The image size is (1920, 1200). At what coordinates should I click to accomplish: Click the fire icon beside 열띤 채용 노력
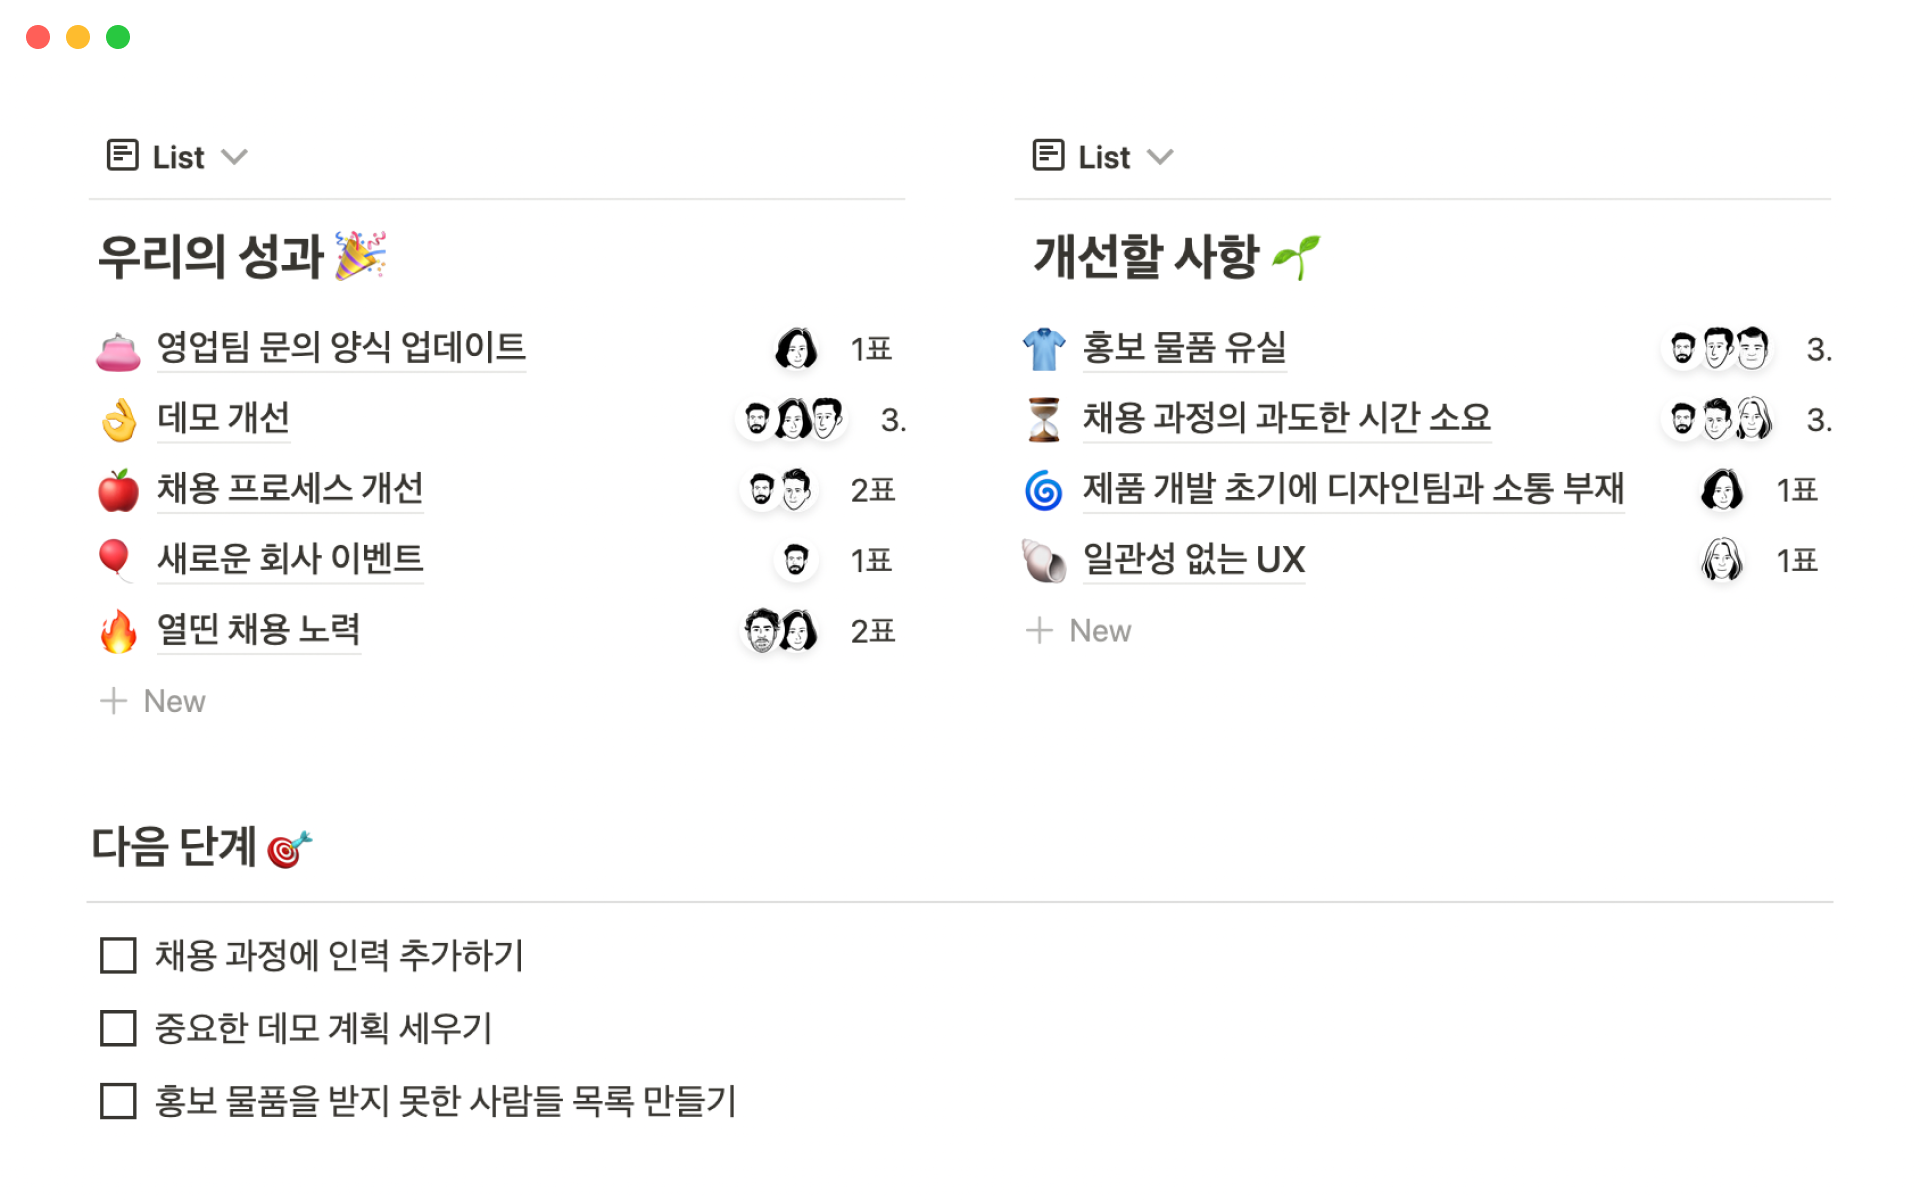click(118, 631)
